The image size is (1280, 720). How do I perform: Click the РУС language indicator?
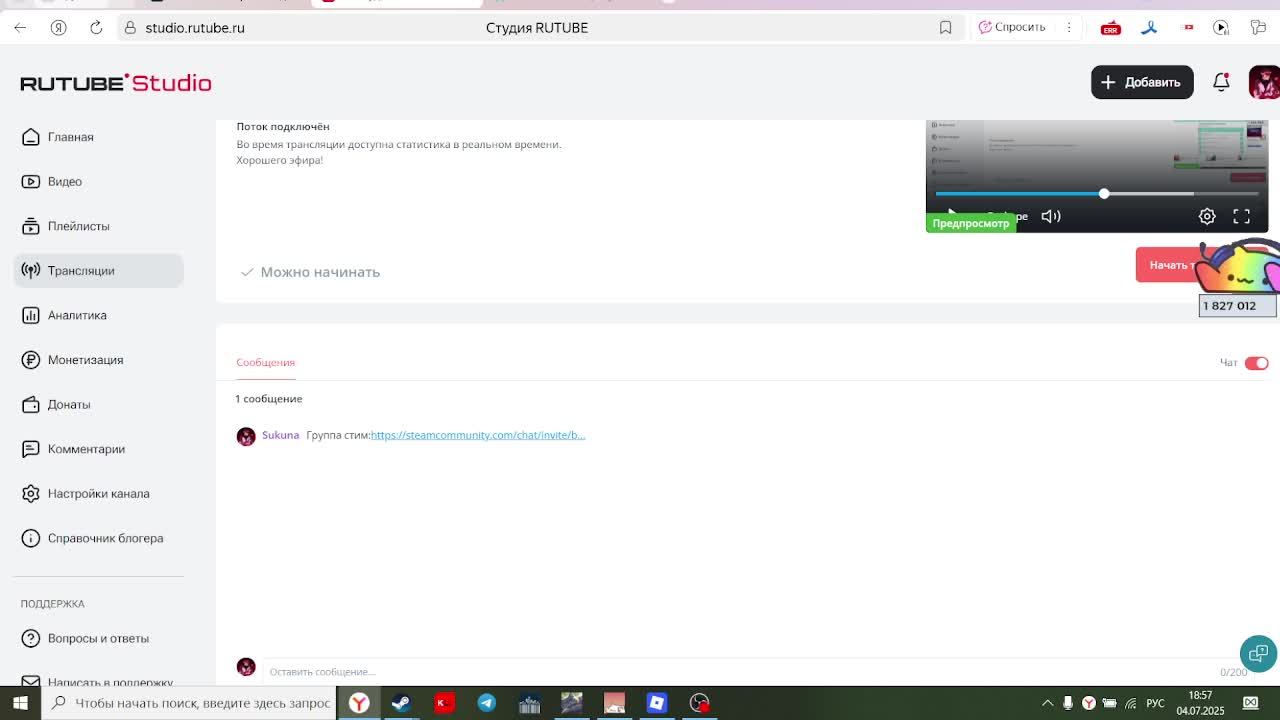tap(1155, 703)
